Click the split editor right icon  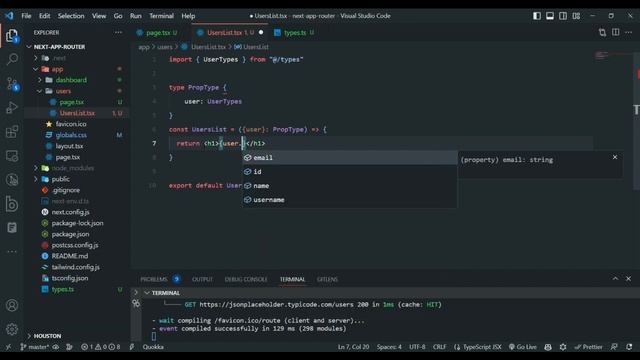click(x=616, y=32)
